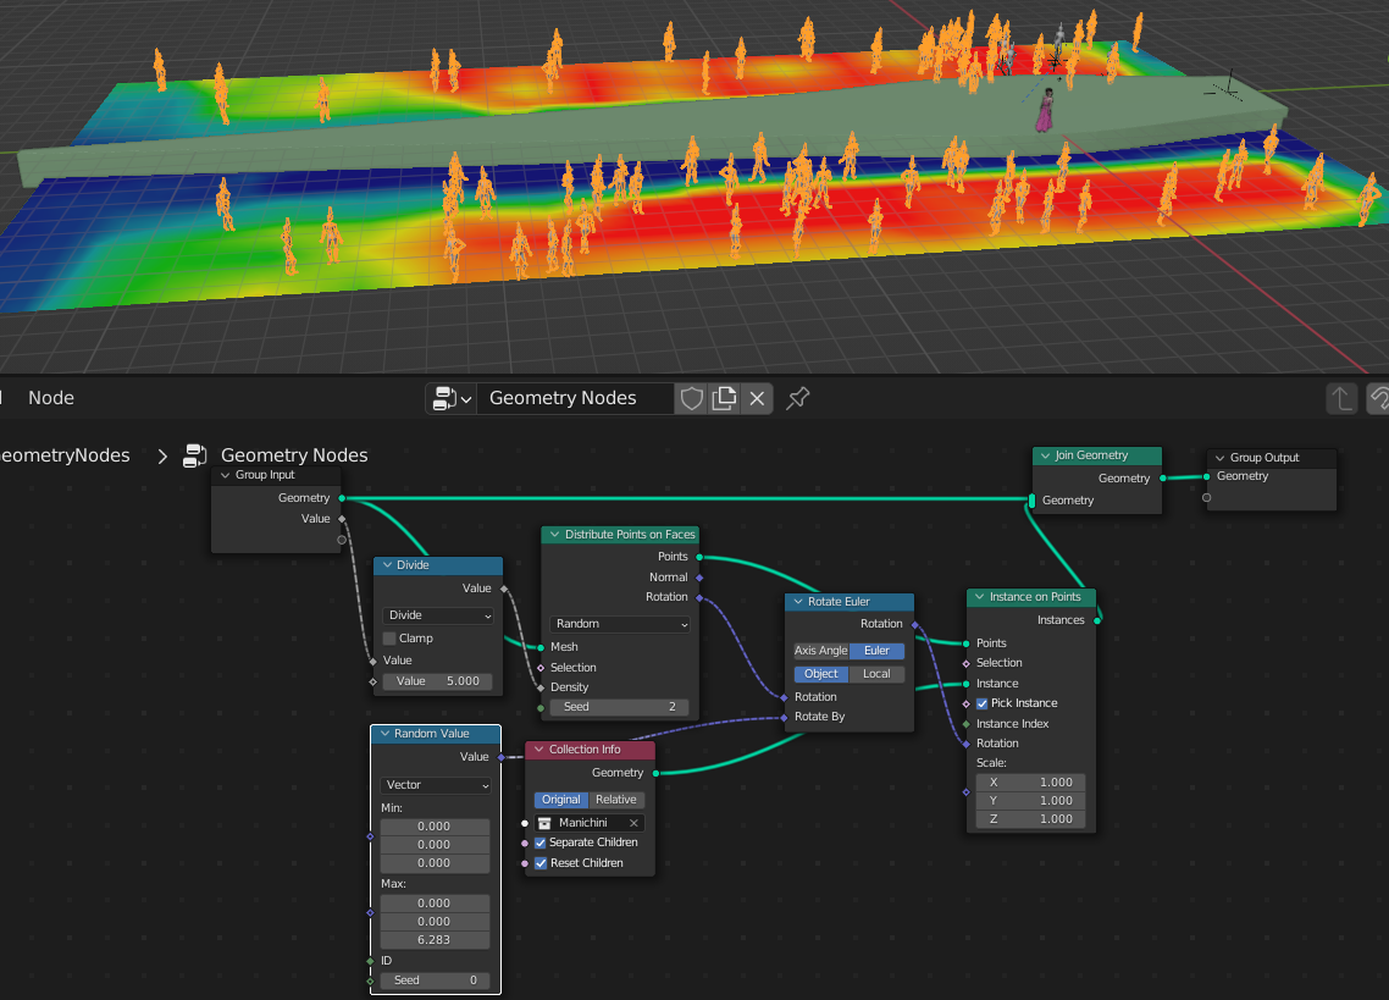Click the GeometryNodes breadcrumb path item
Image resolution: width=1389 pixels, height=1000 pixels.
(65, 455)
